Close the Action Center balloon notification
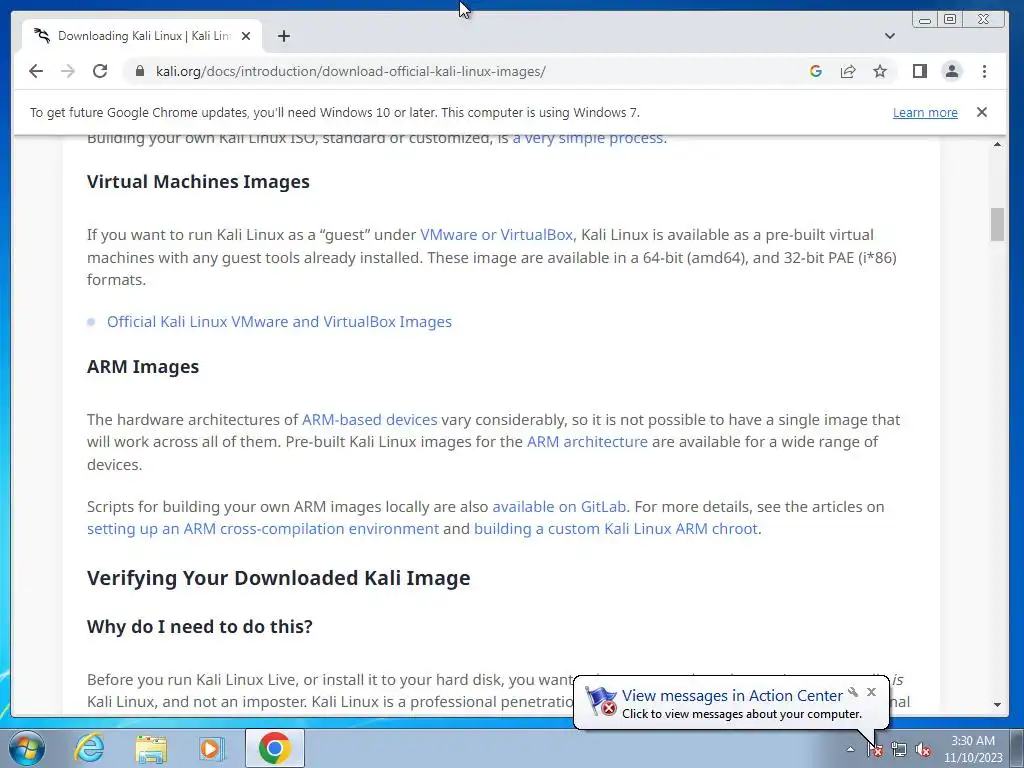The image size is (1024, 768). pos(871,692)
